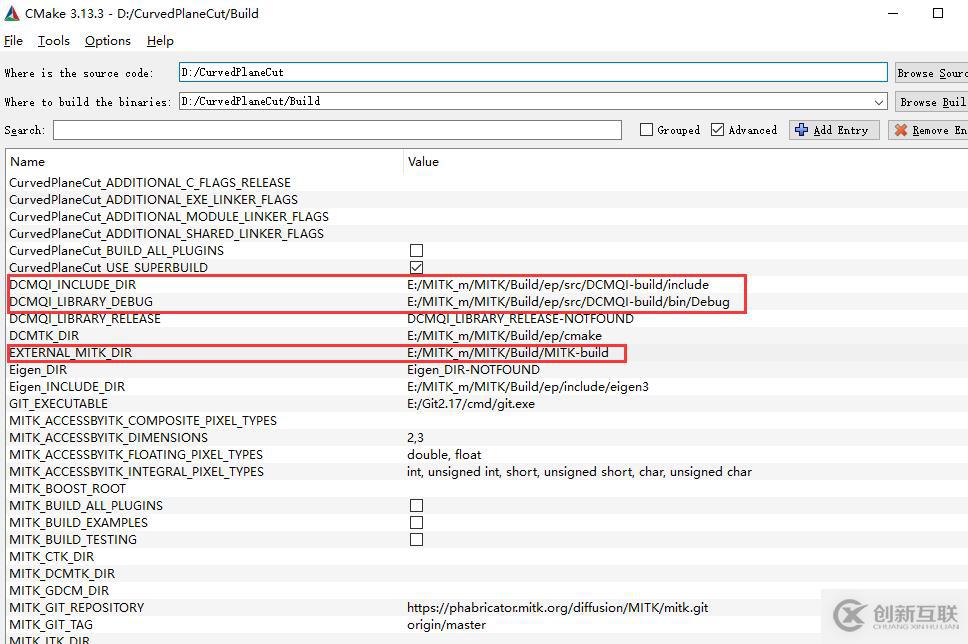Expand the build binaries path dropdown
The image size is (968, 644).
coord(878,102)
